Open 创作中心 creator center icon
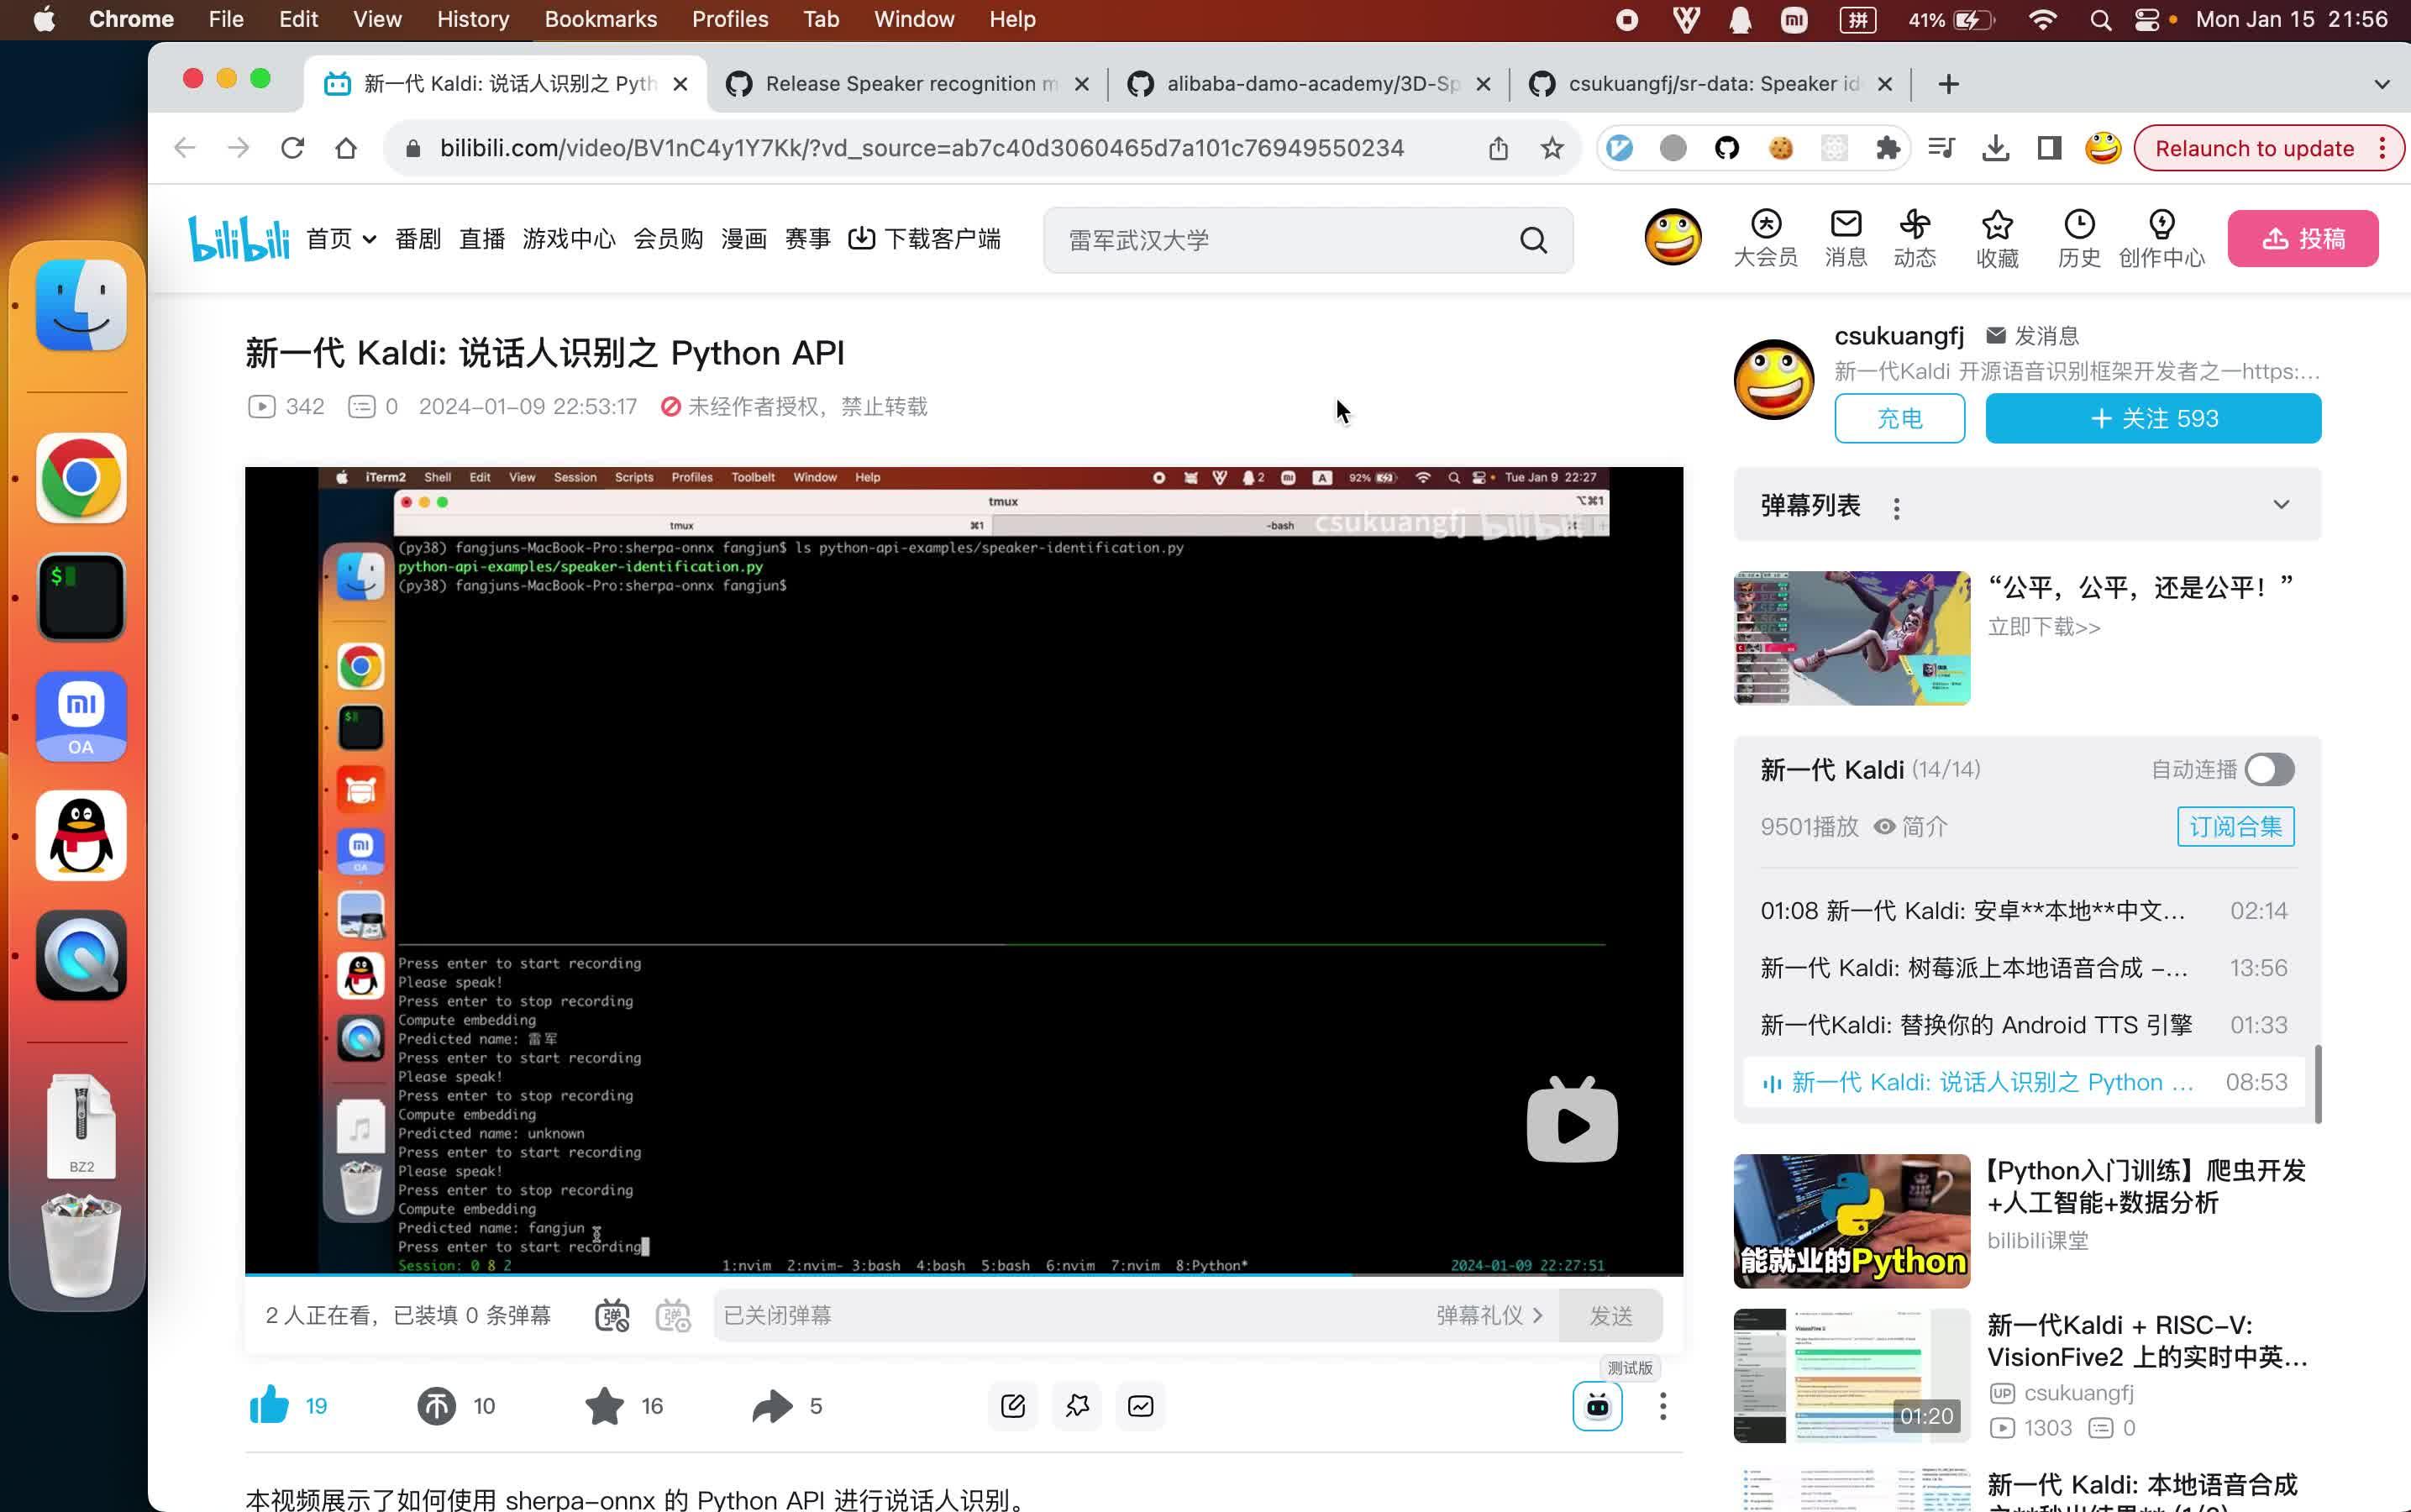This screenshot has width=2411, height=1512. [2161, 239]
